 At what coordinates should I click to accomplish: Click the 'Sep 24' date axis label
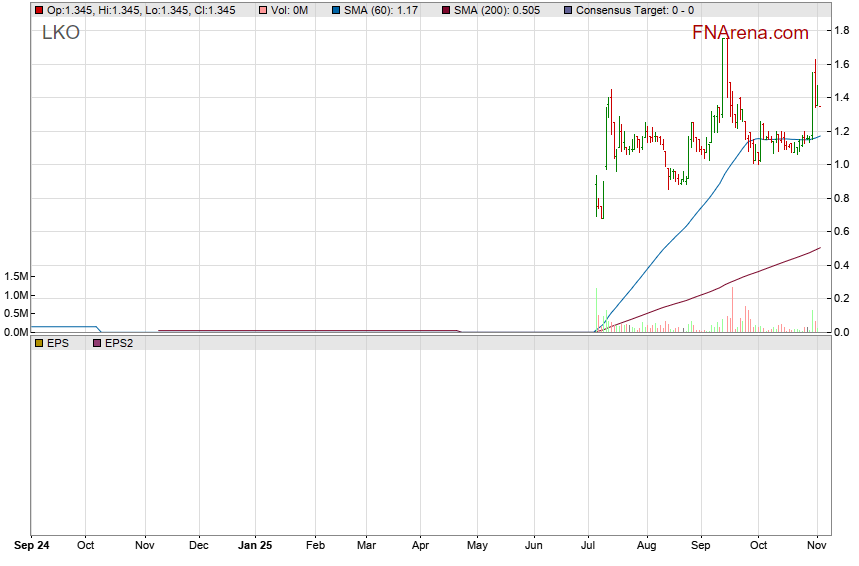(32, 546)
